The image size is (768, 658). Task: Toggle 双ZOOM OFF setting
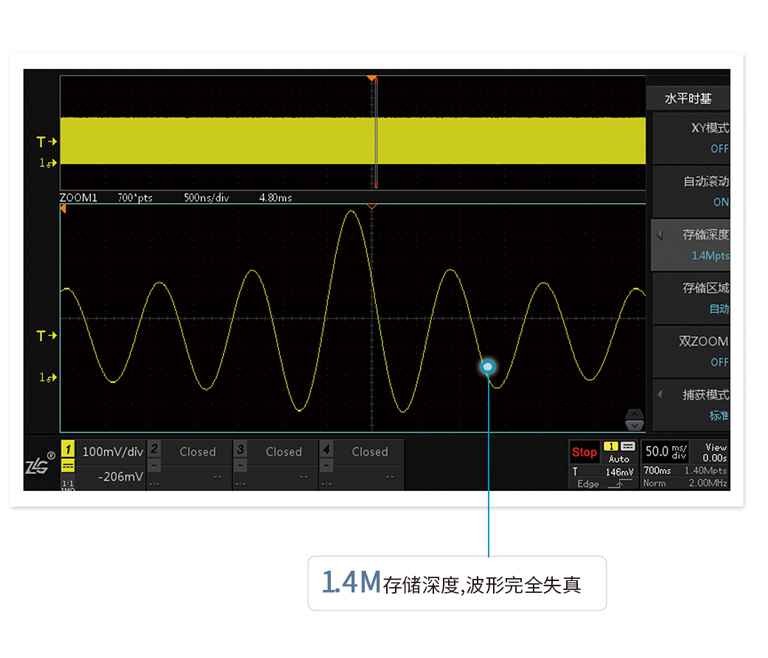(x=690, y=351)
